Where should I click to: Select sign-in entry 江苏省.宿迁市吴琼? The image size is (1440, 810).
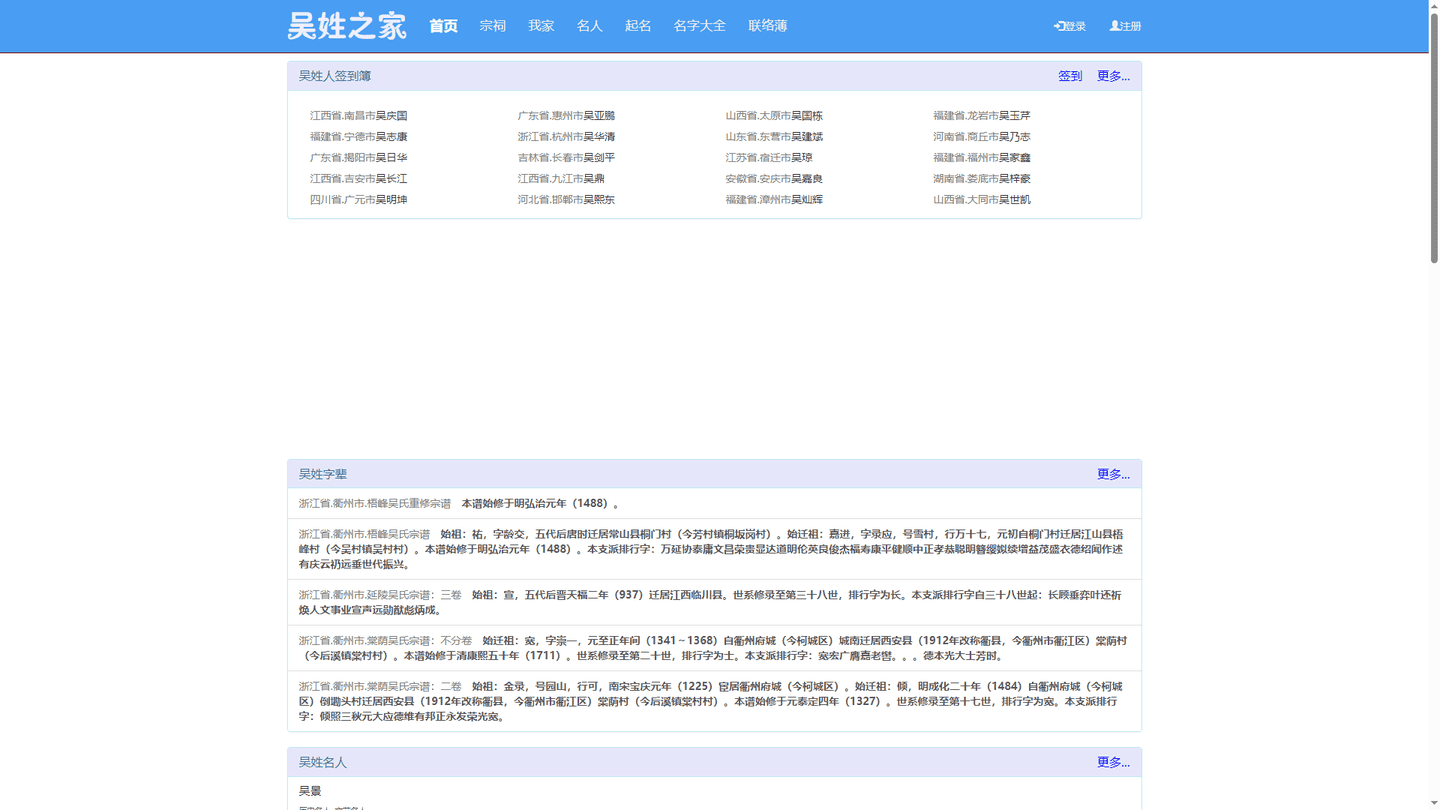pos(769,158)
